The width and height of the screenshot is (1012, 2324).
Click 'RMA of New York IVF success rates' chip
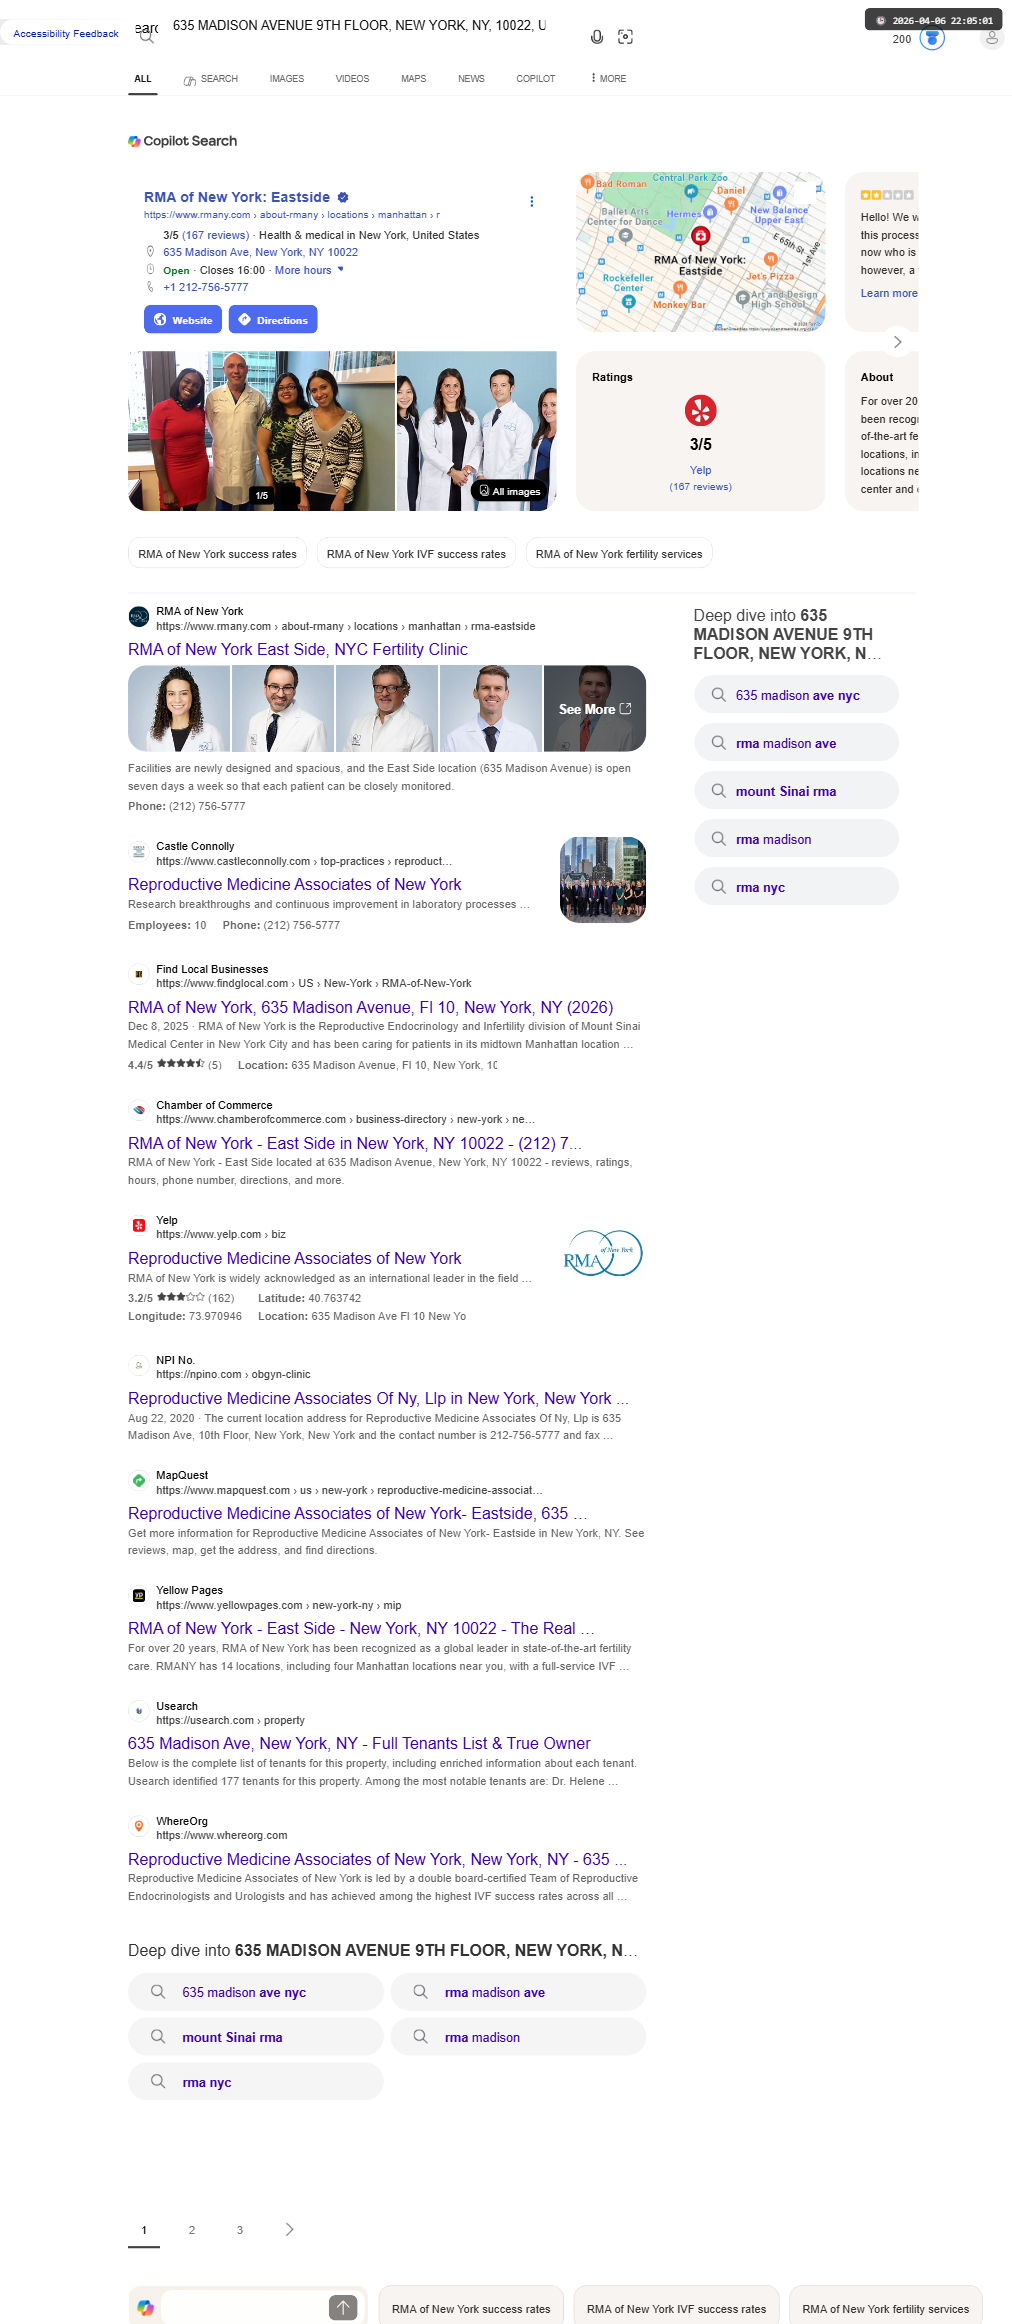point(416,554)
